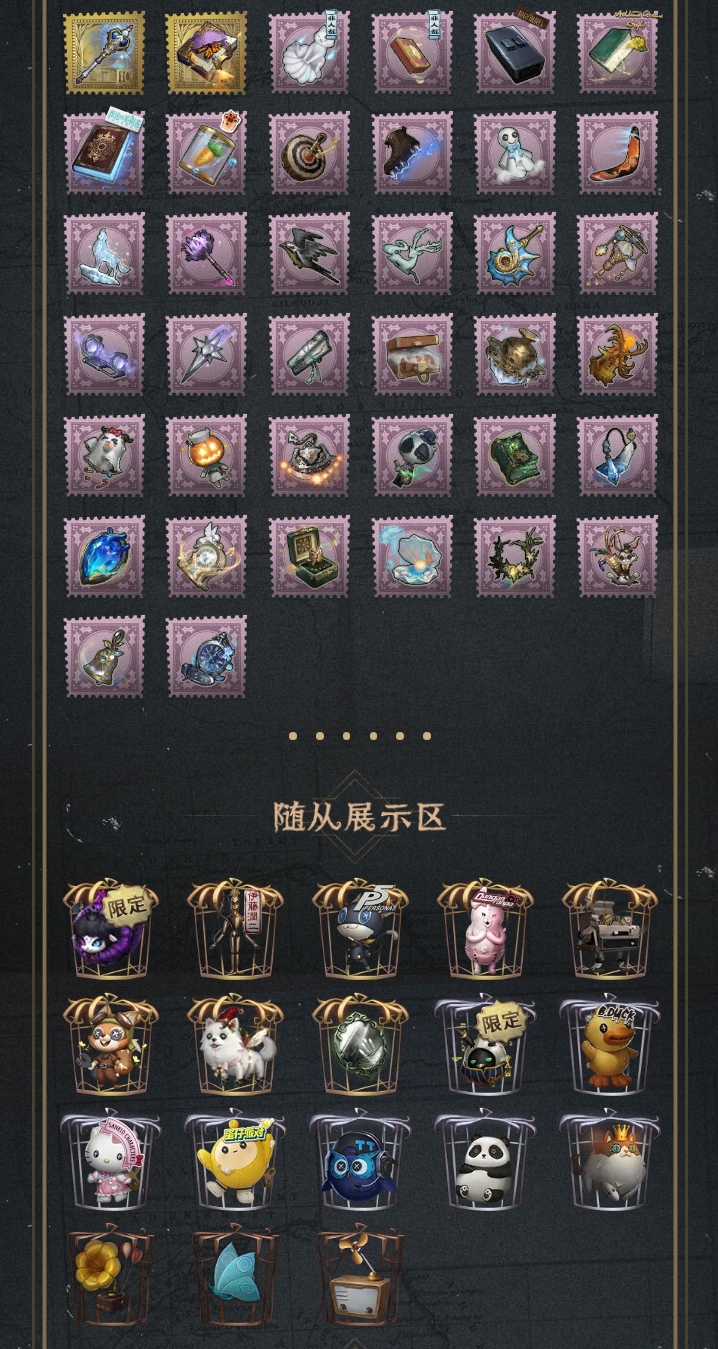Image resolution: width=718 pixels, height=1349 pixels.
Task: Click the 随从展示区 section heading
Action: [x=359, y=817]
